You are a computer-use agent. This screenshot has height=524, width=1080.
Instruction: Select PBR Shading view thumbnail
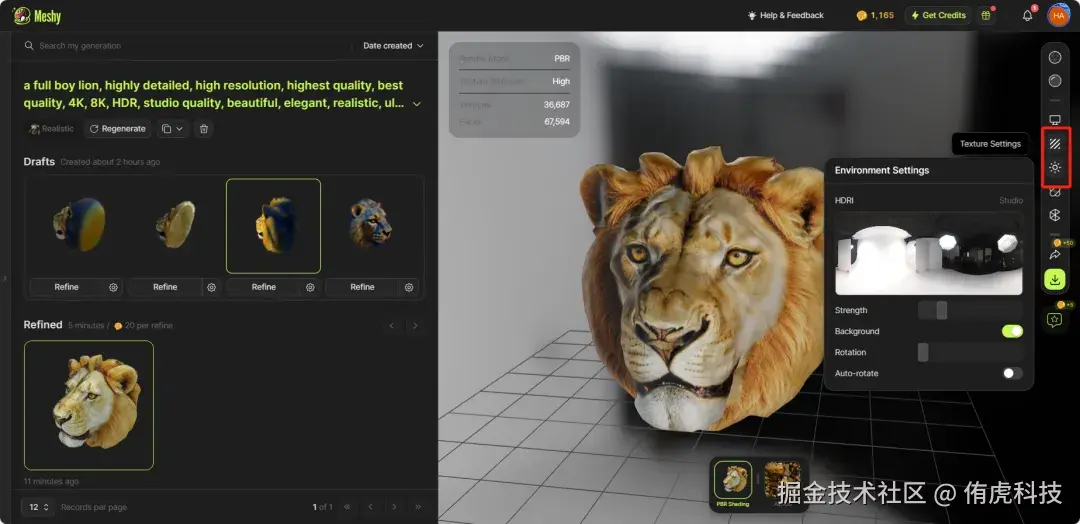pos(732,480)
